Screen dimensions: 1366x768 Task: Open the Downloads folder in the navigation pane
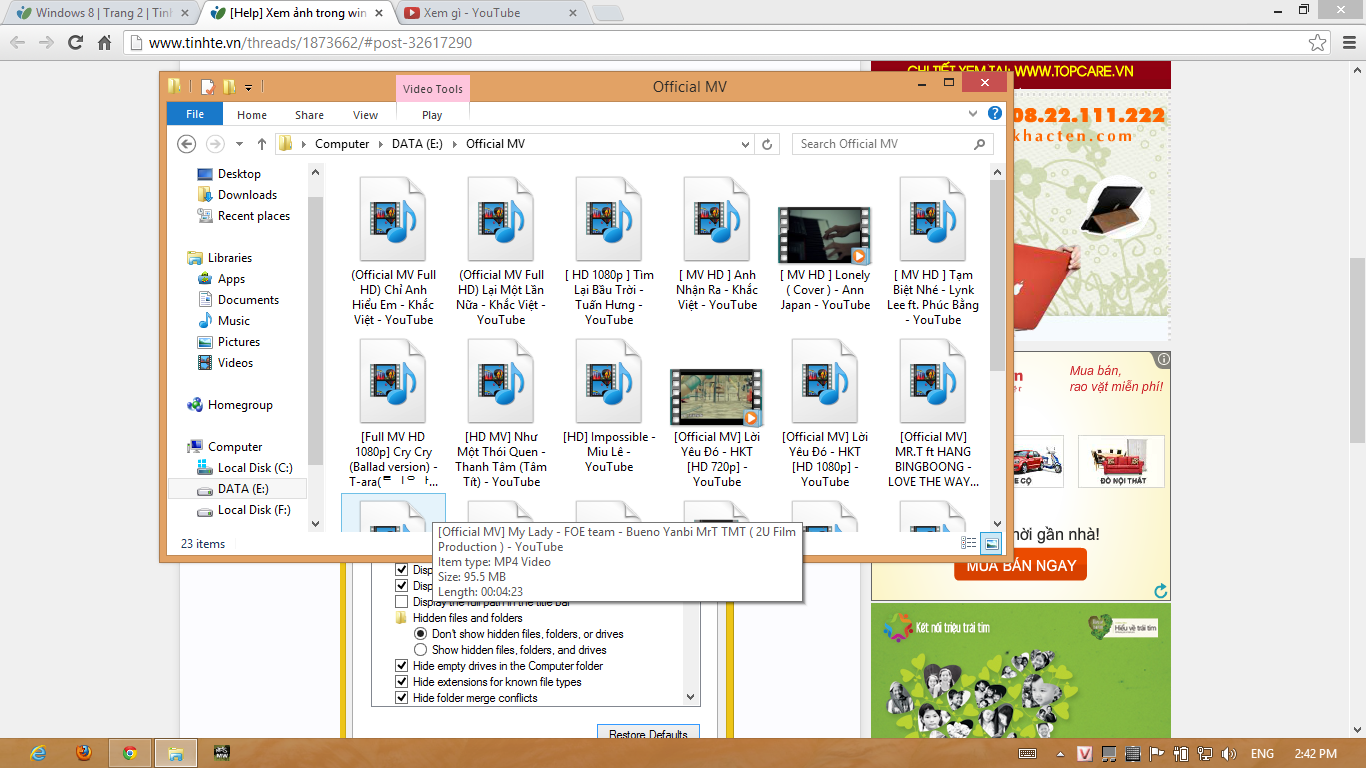pos(247,195)
